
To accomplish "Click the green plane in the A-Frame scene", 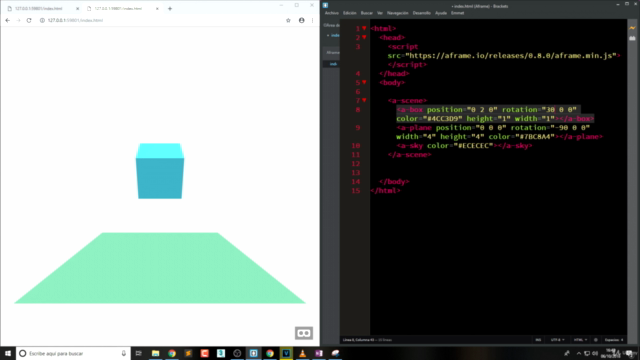I will 160,268.
